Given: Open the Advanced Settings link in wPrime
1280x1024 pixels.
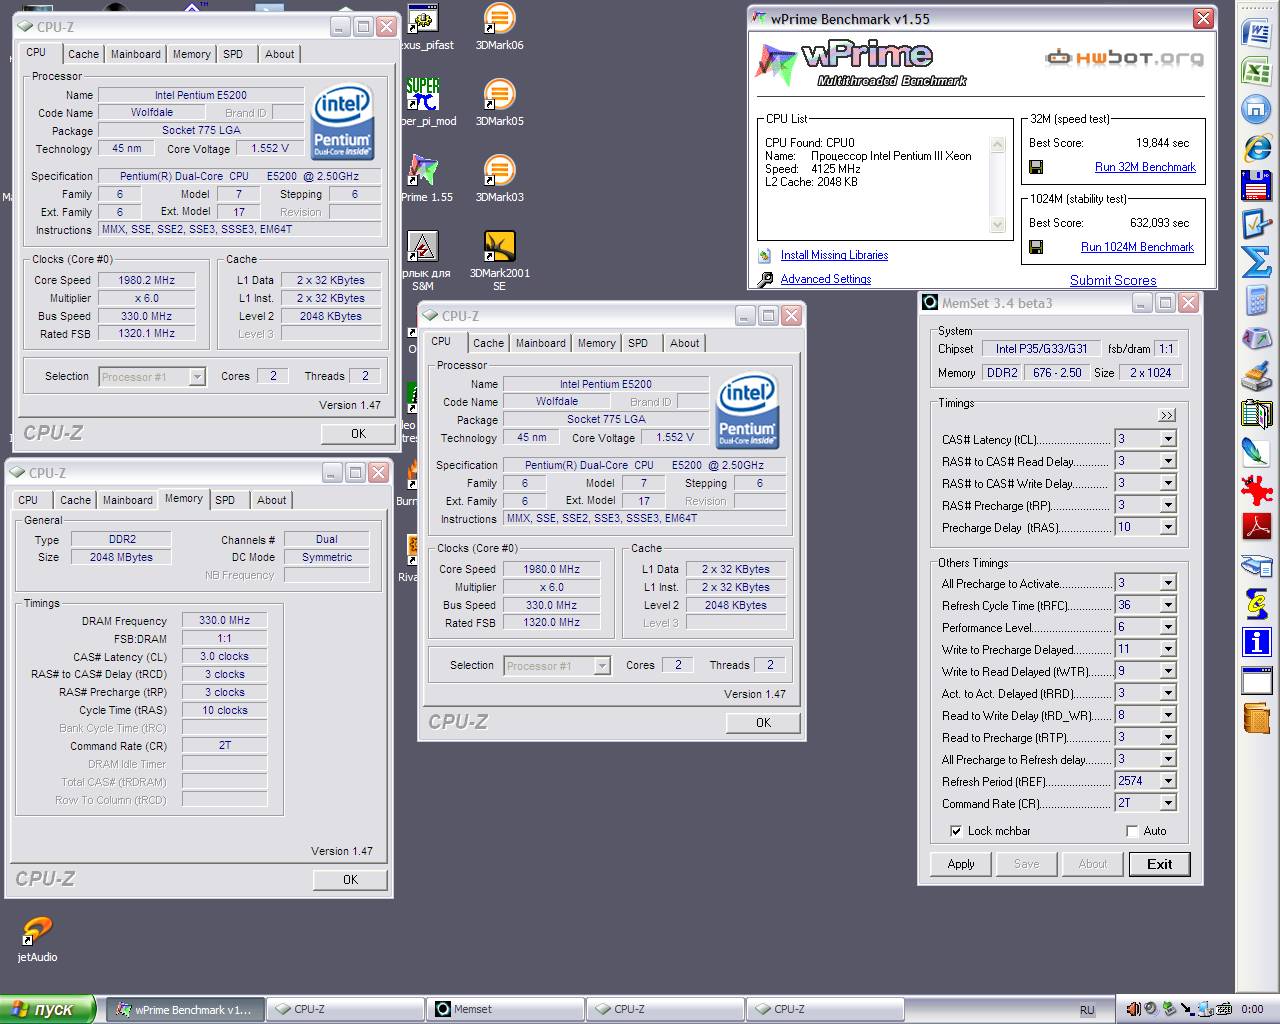Looking at the screenshot, I should click(x=825, y=279).
